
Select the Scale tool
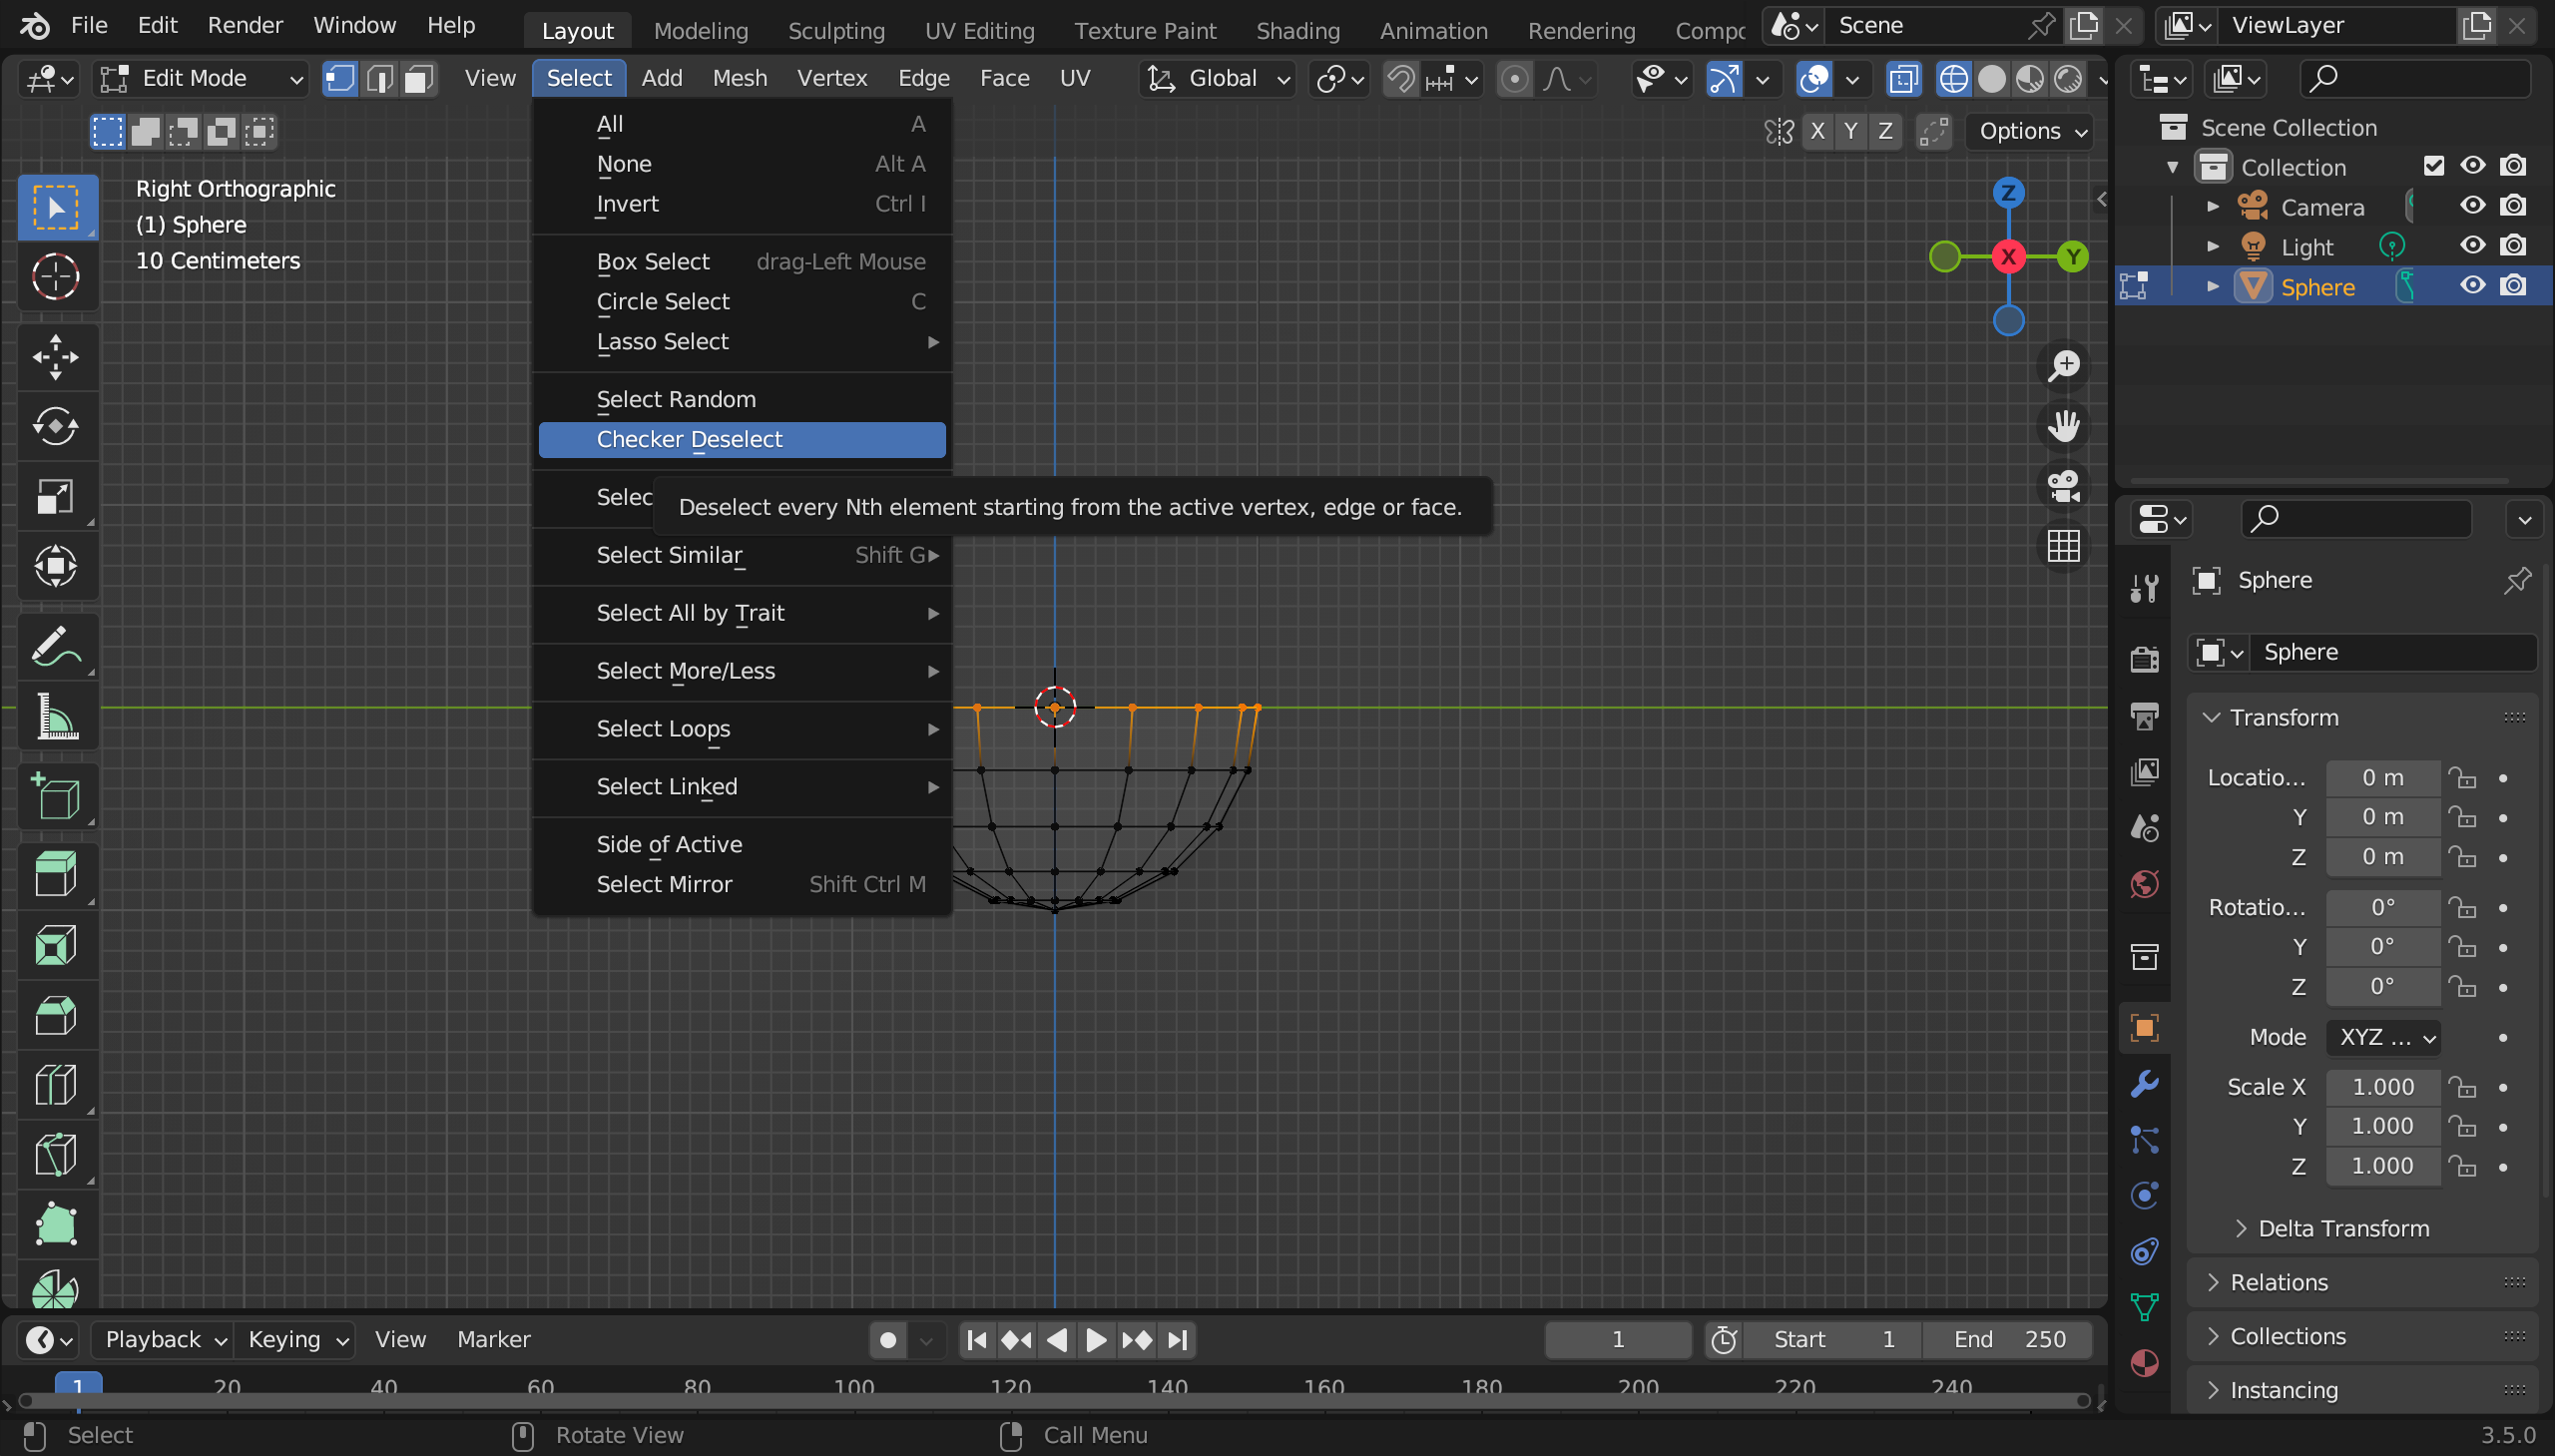tap(56, 497)
